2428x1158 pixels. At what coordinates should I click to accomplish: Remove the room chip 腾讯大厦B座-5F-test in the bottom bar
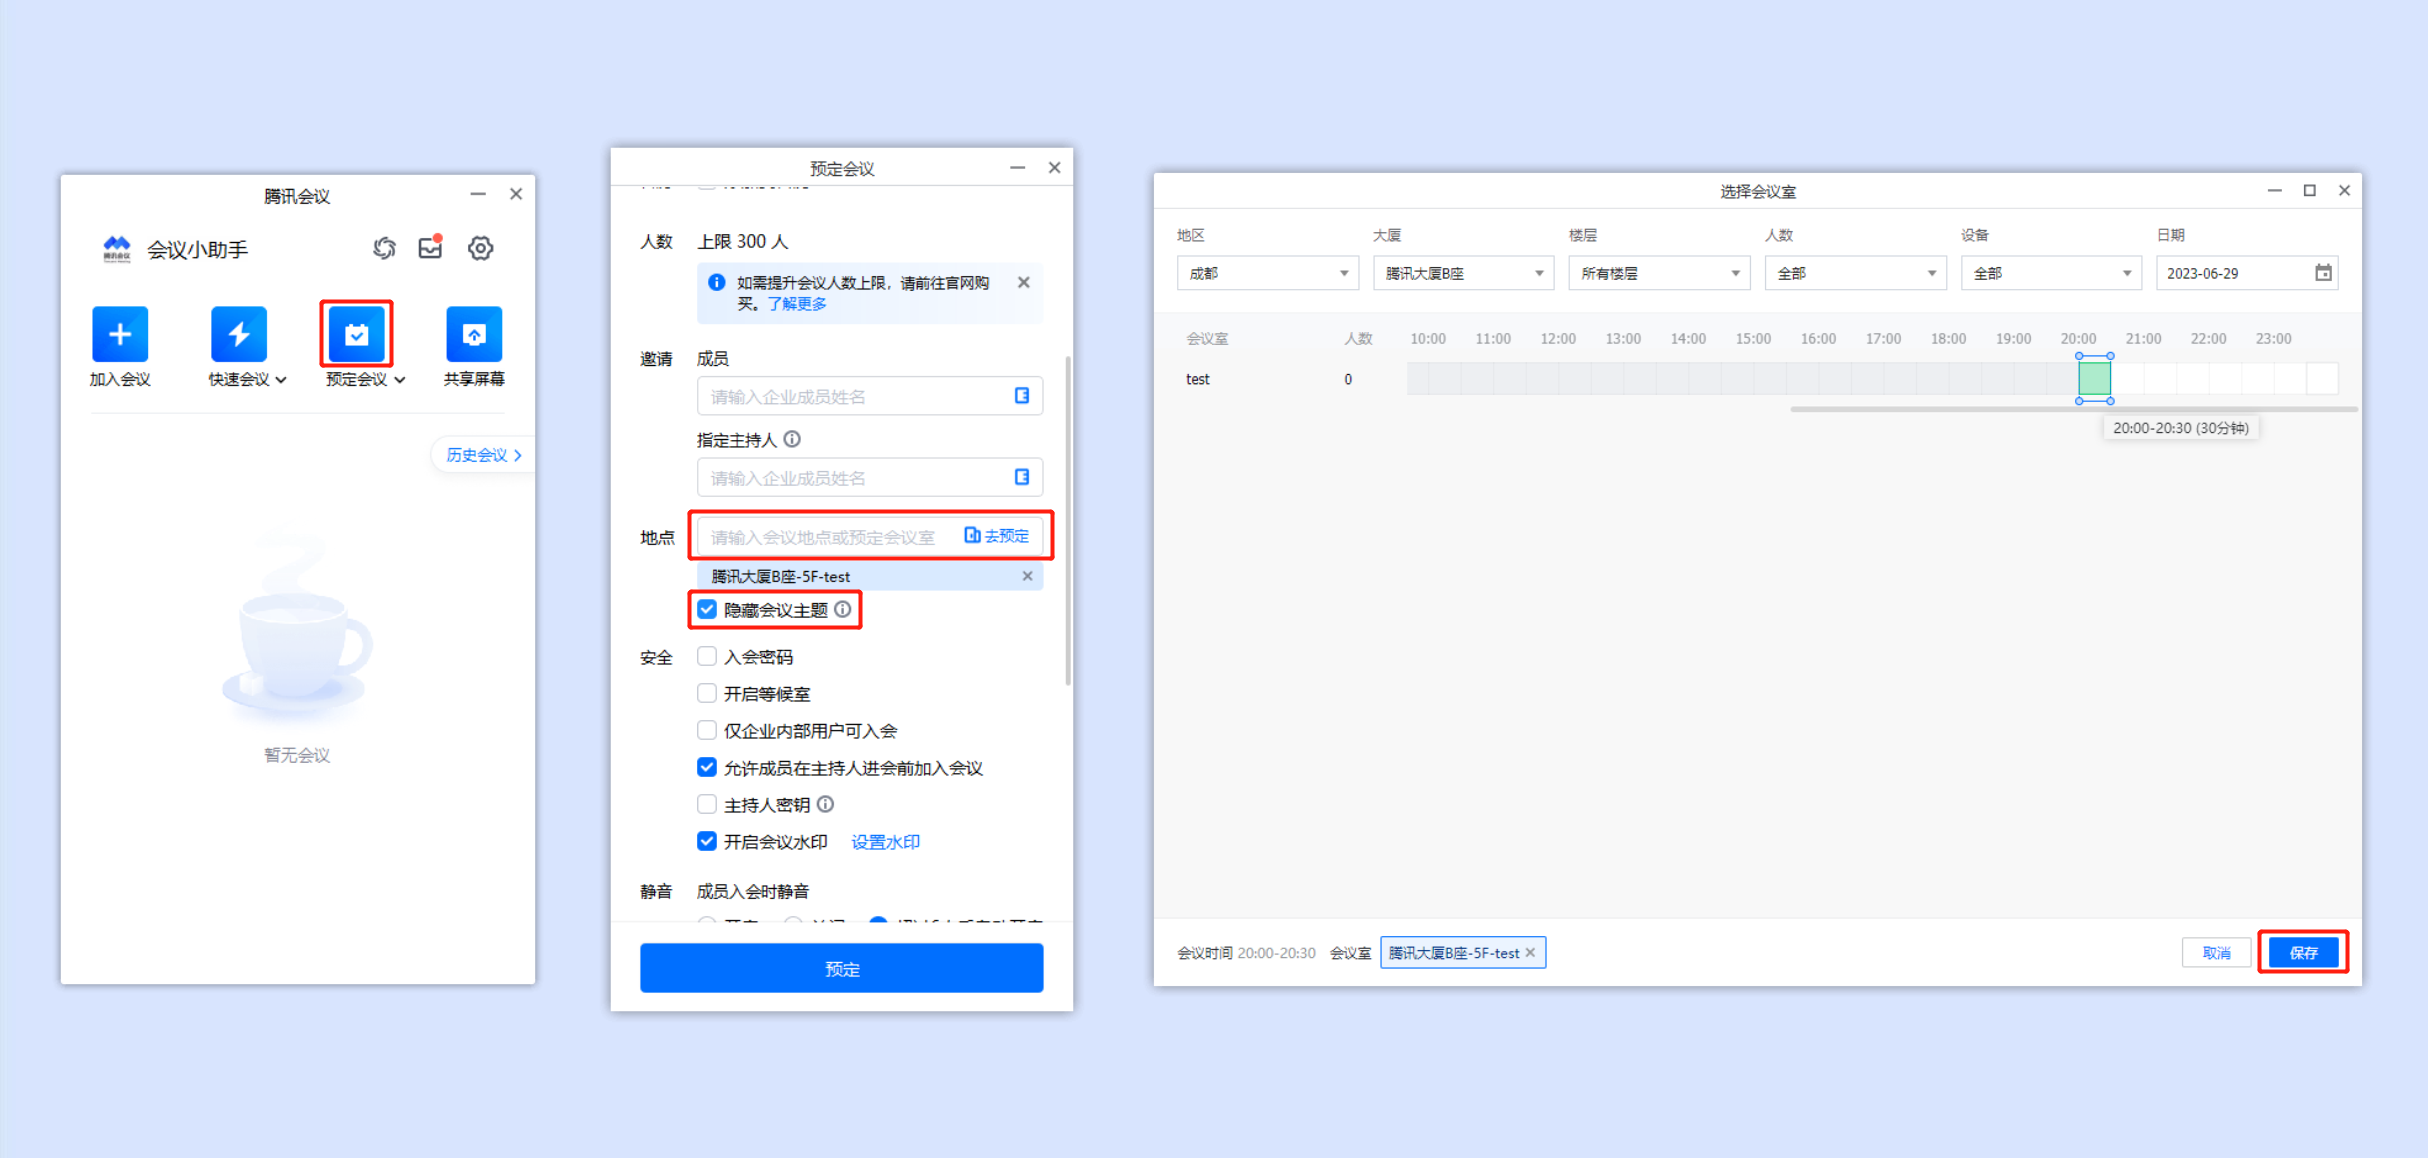pyautogui.click(x=1530, y=953)
